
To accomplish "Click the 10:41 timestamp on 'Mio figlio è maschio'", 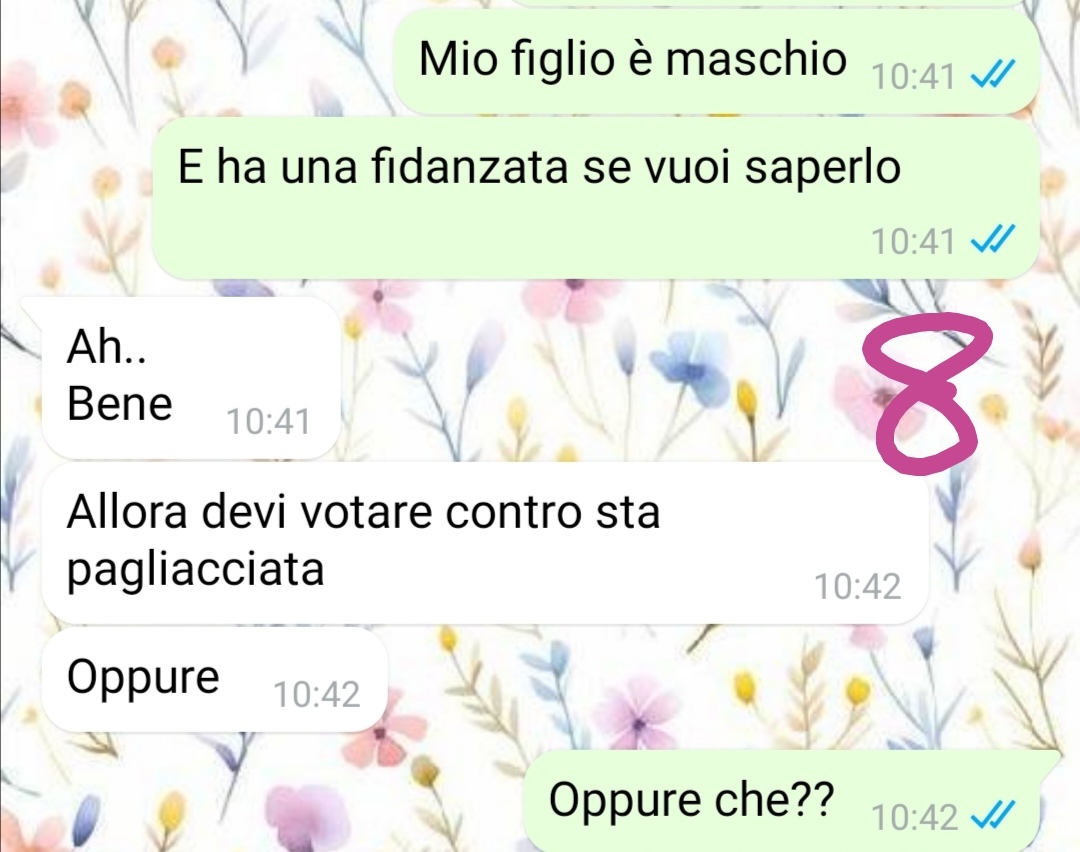I will (x=913, y=76).
